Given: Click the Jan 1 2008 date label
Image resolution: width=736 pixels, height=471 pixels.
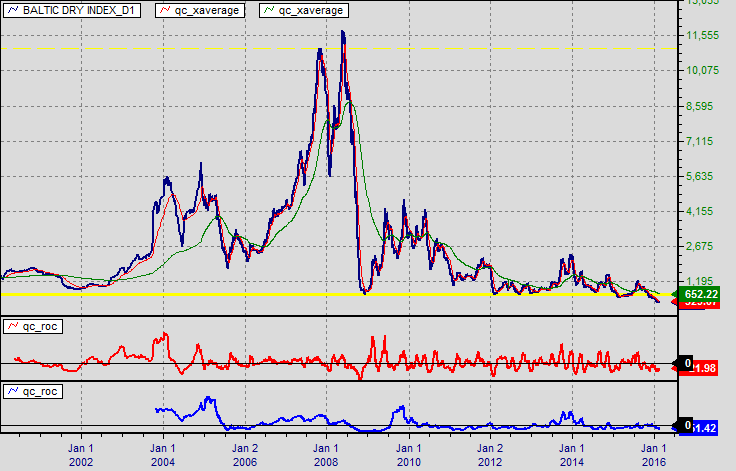Looking at the screenshot, I should (326, 455).
